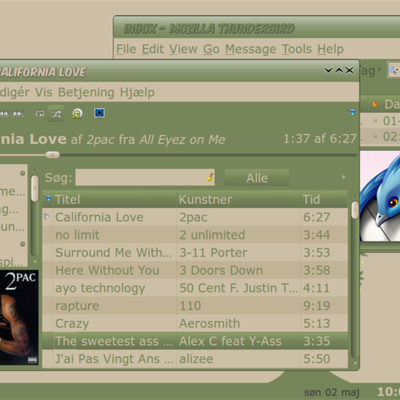Click Thunderbird's search magnifier icon
The height and width of the screenshot is (400, 400).
click(394, 70)
